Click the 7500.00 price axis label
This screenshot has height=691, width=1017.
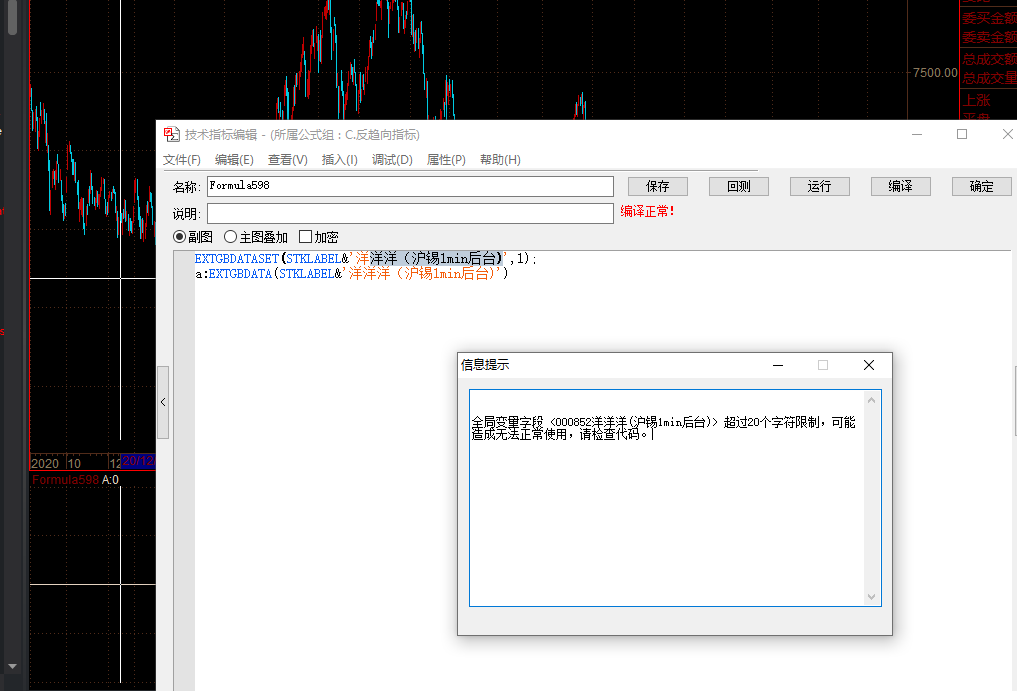coord(935,73)
